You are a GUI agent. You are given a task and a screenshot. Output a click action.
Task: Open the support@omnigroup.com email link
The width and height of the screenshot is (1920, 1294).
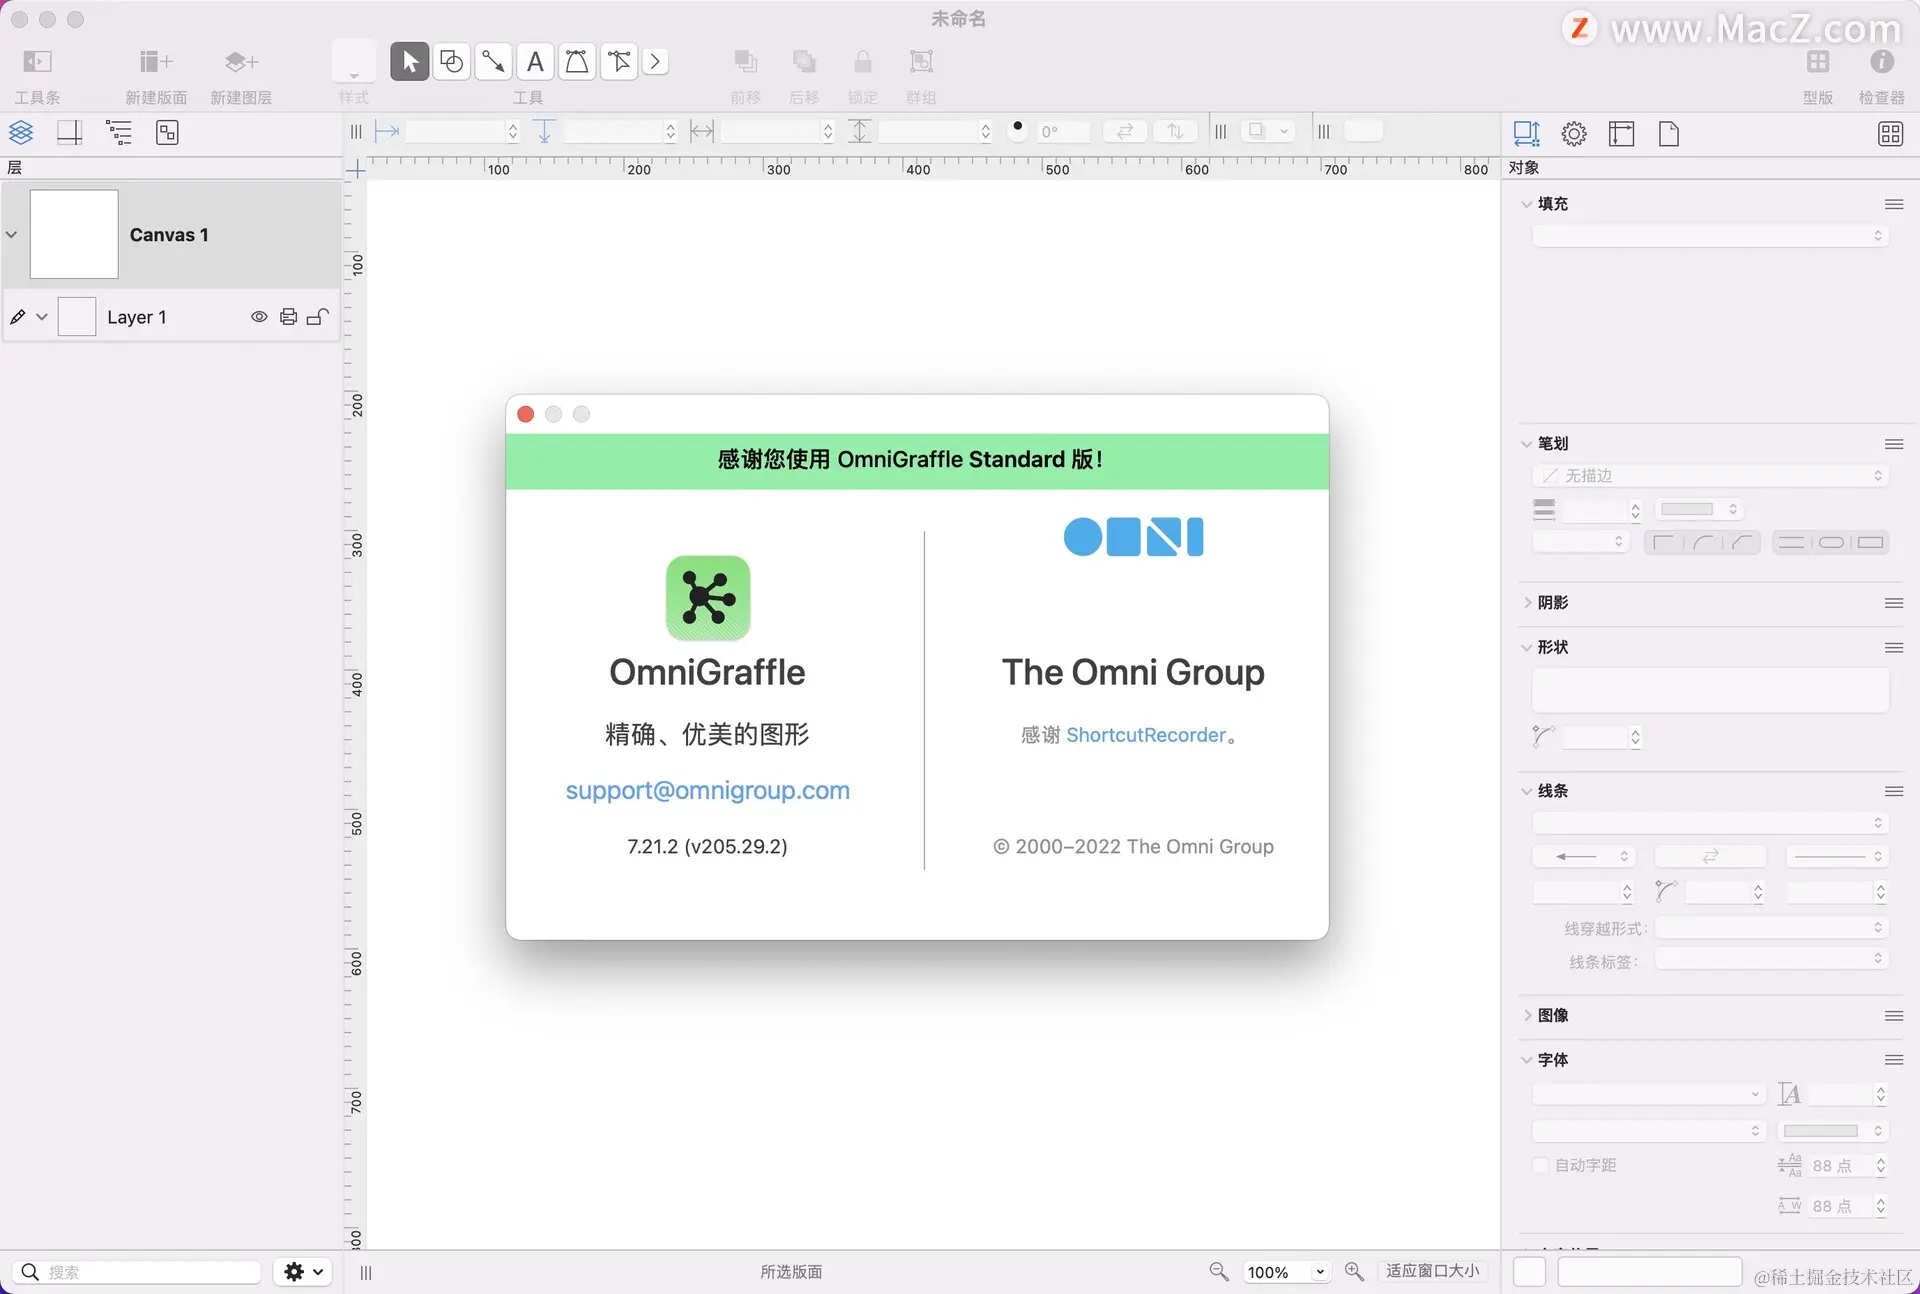pos(707,791)
